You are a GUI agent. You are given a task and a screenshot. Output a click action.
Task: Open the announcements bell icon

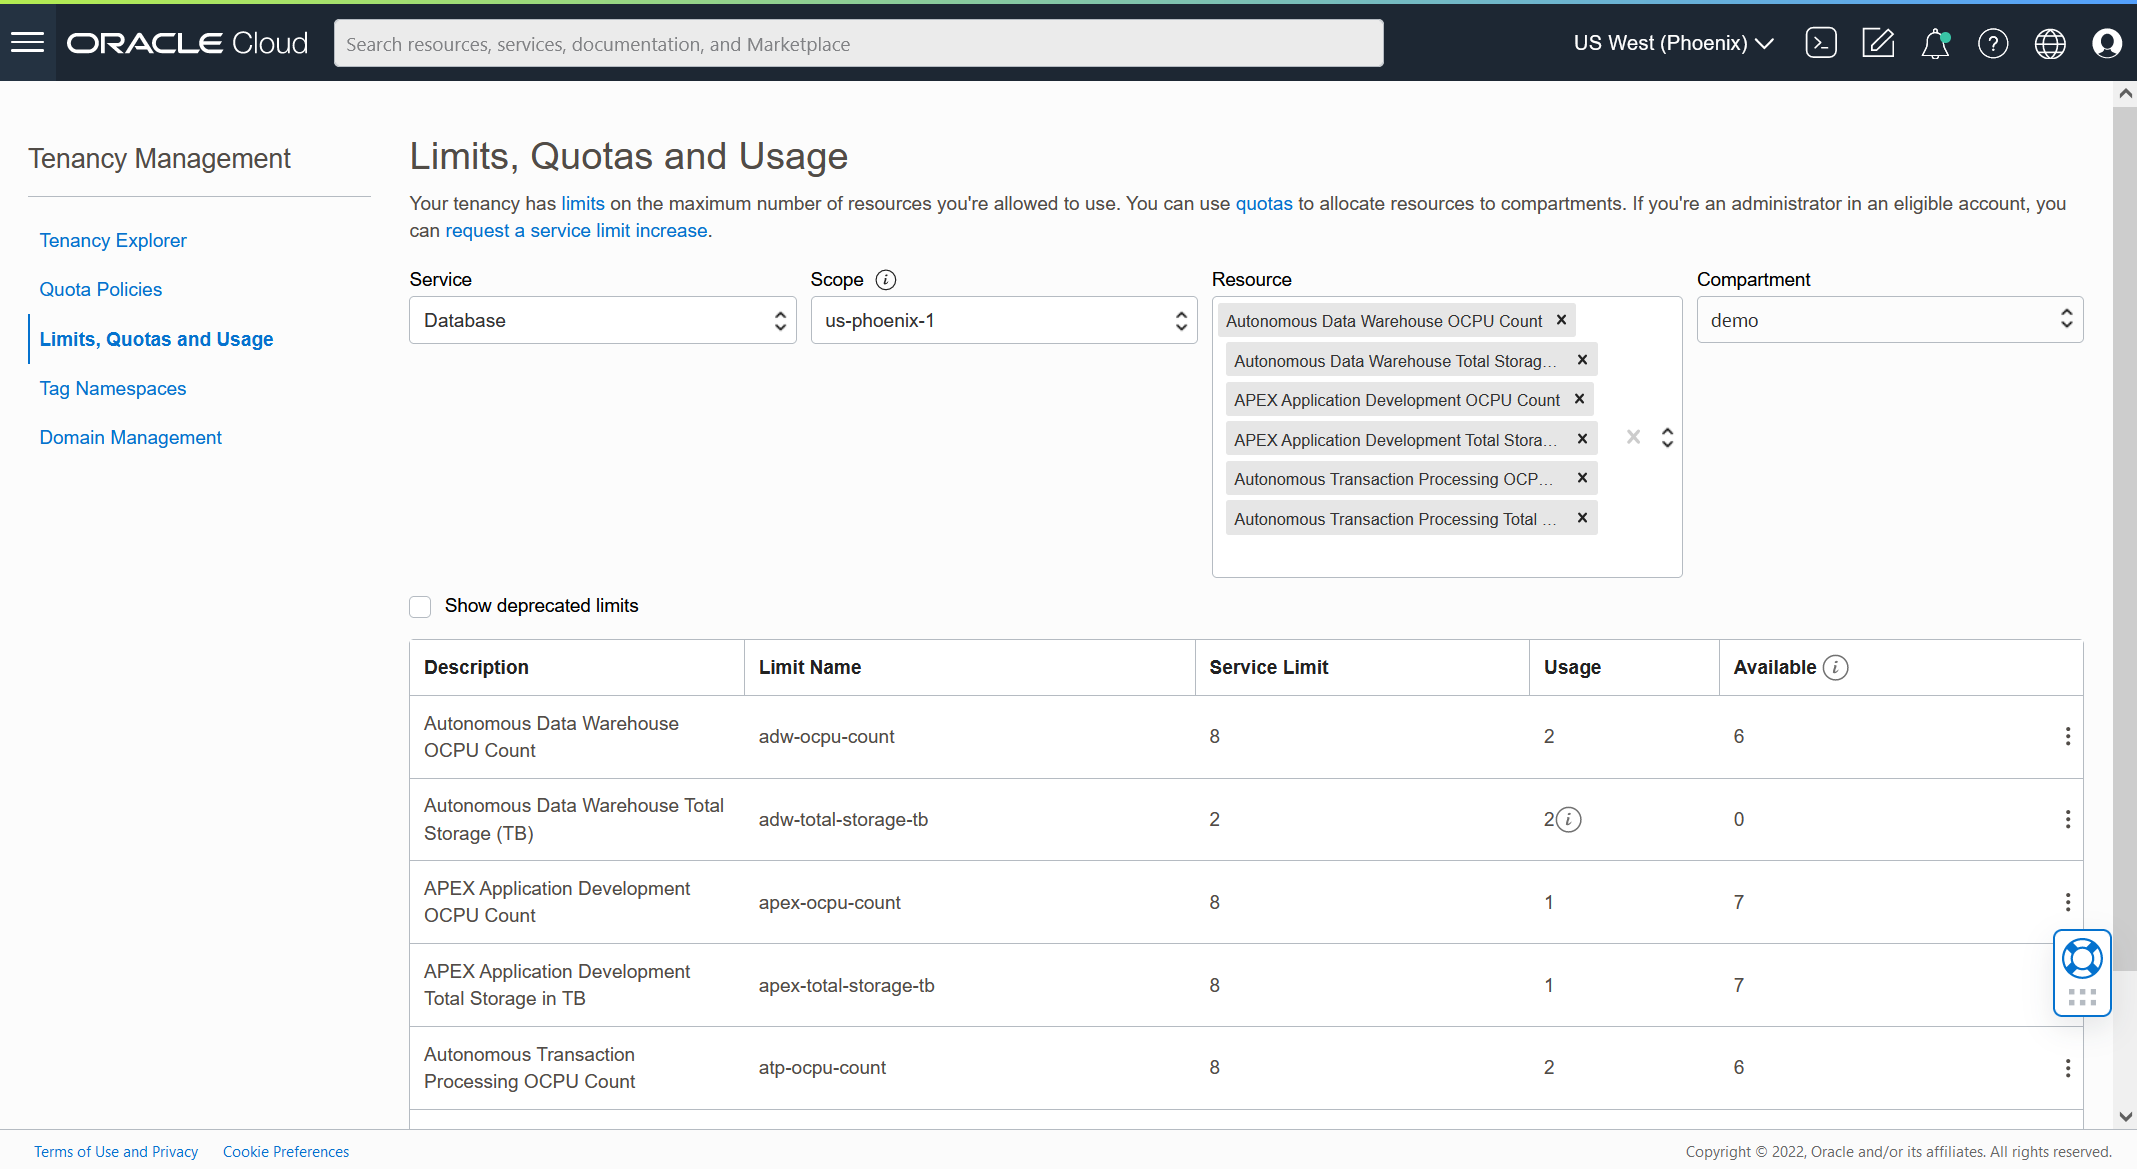click(1935, 43)
